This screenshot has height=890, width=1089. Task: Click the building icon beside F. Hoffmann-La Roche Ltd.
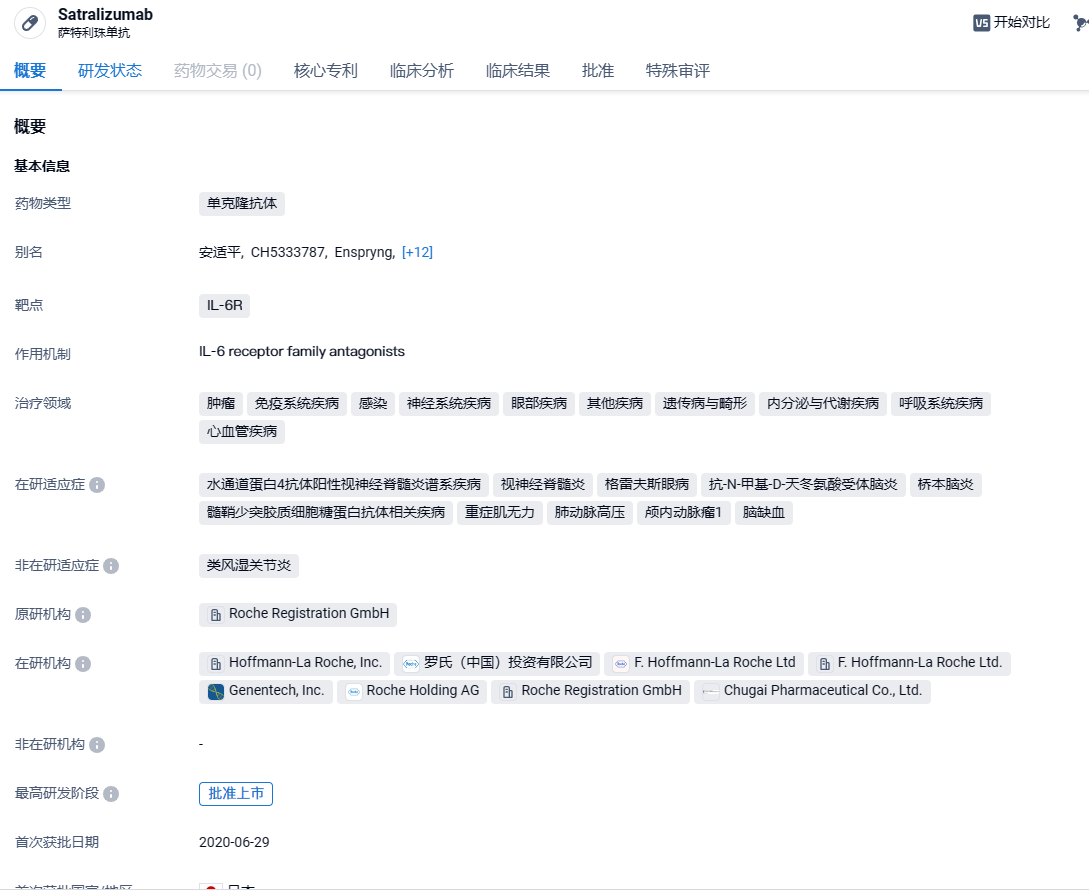824,664
